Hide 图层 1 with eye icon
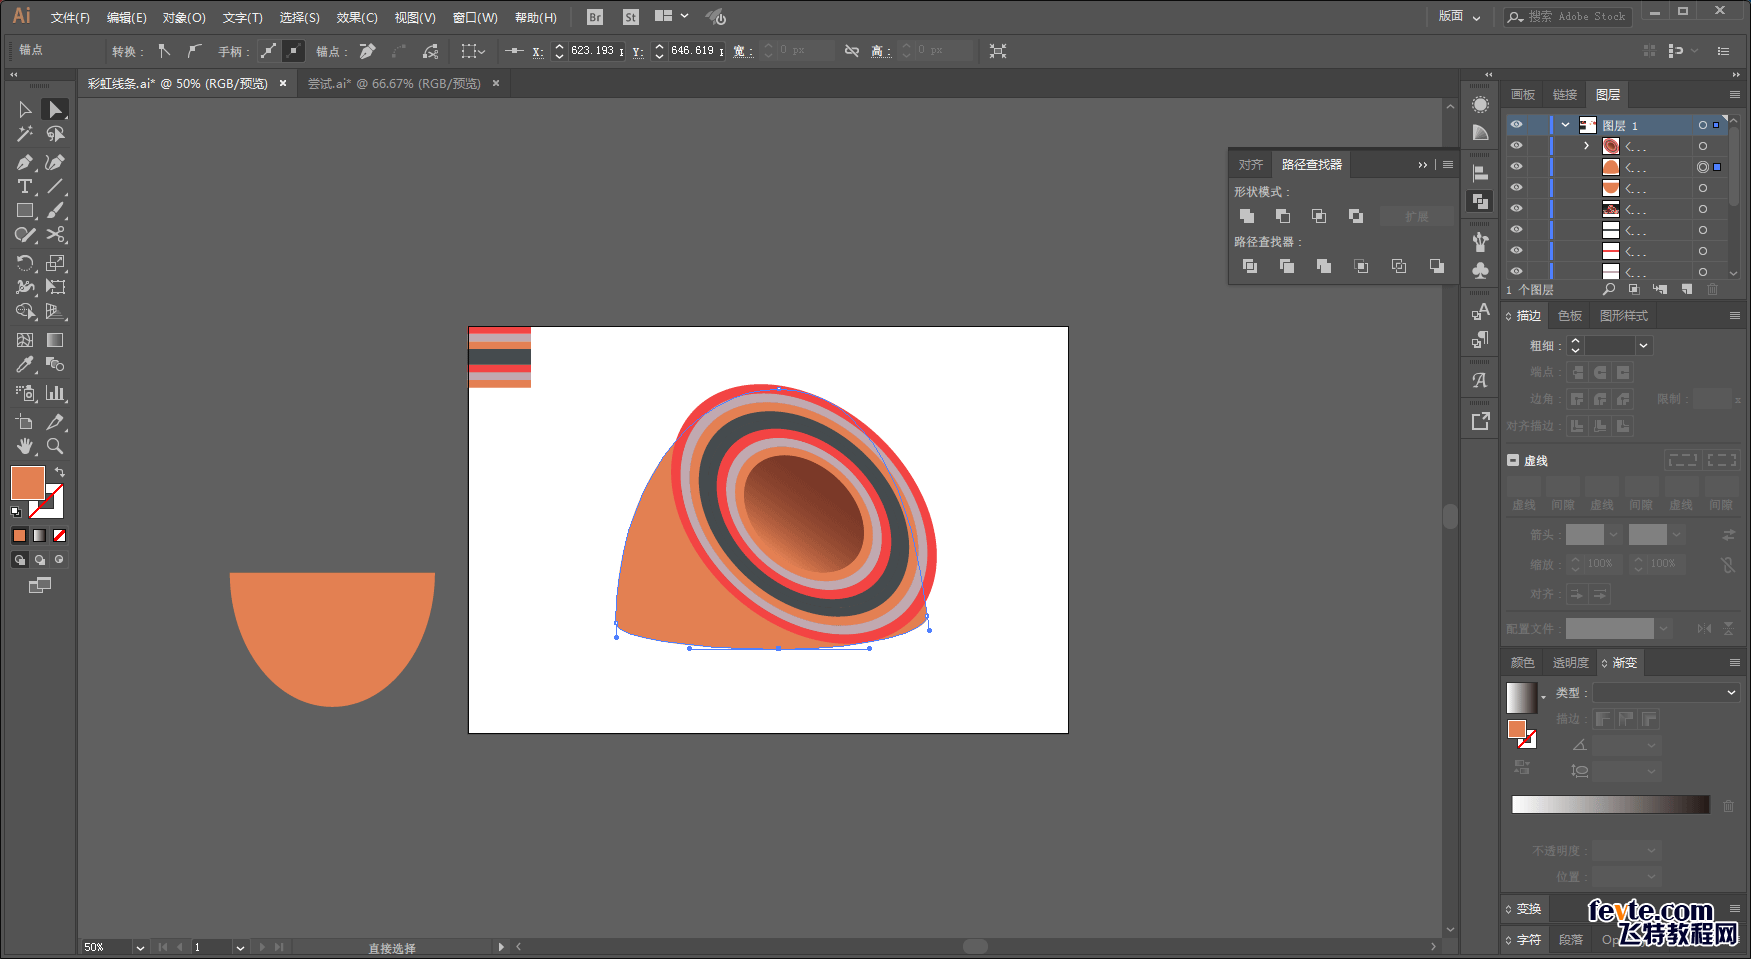 1516,125
